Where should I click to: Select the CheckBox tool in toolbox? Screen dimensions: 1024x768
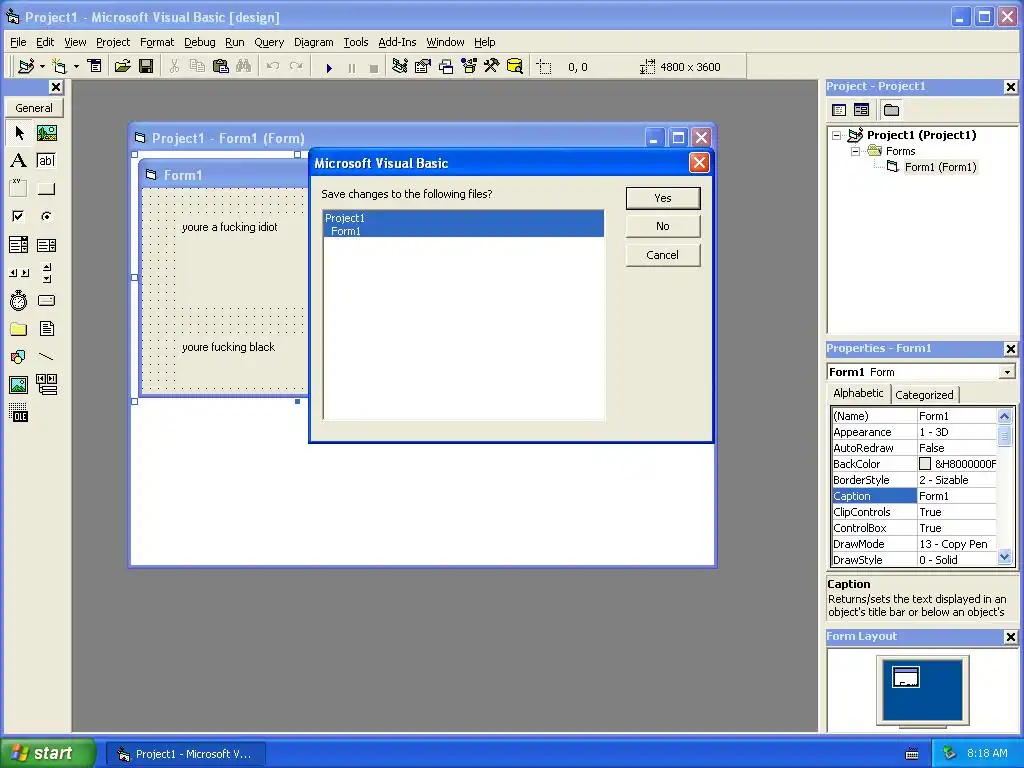coord(19,216)
